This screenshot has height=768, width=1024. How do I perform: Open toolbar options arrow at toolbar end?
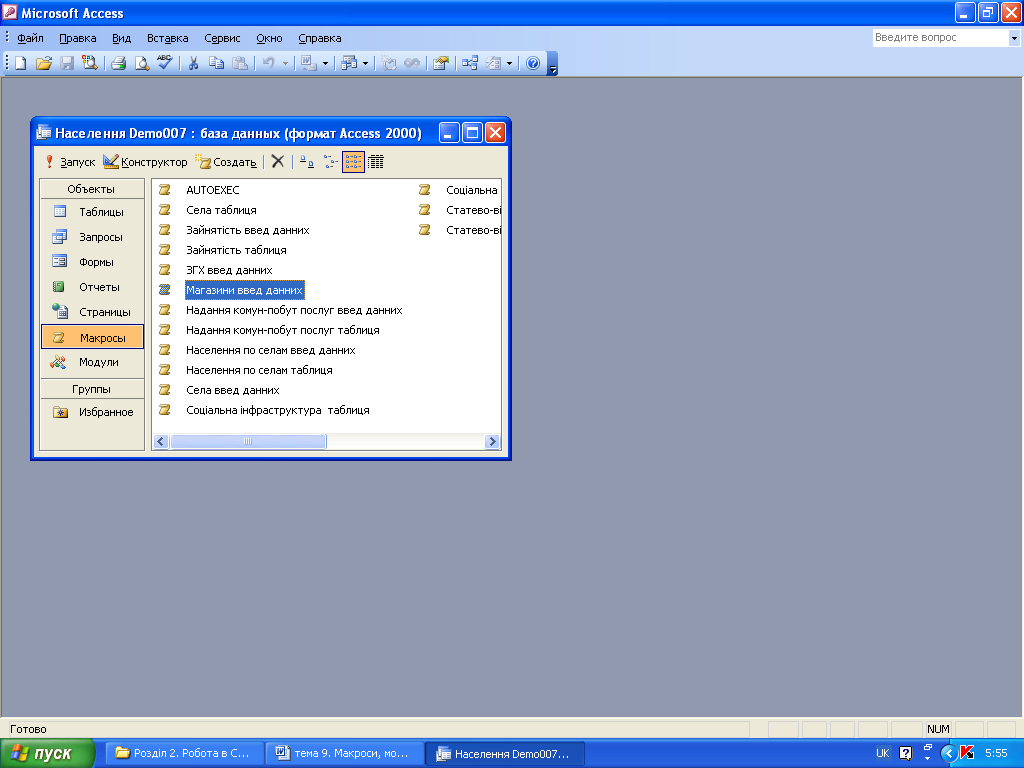[552, 64]
